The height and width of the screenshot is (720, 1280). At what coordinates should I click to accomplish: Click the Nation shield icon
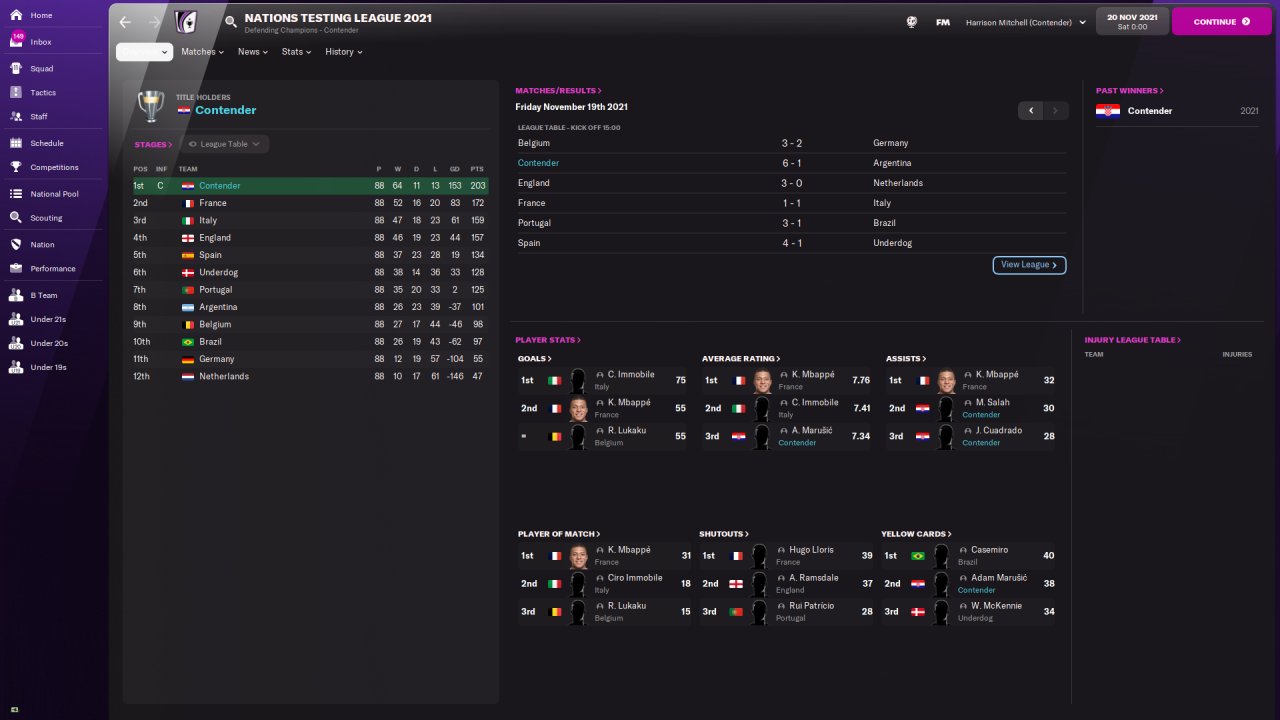coord(16,244)
